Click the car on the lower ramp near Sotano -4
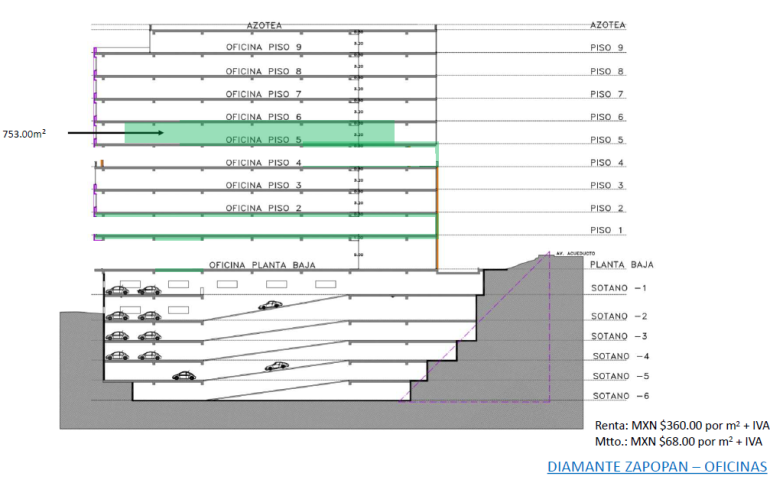The width and height of the screenshot is (770, 483). point(278,366)
